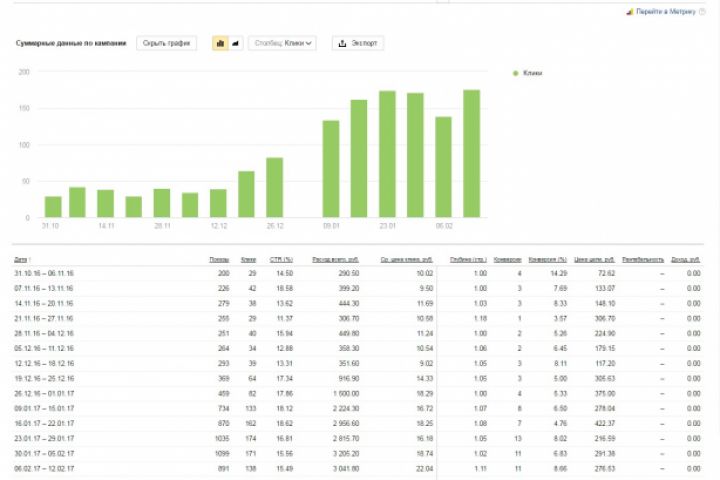Click the goal price value 72.62
Image resolution: width=720 pixels, height=480 pixels.
[x=606, y=273]
